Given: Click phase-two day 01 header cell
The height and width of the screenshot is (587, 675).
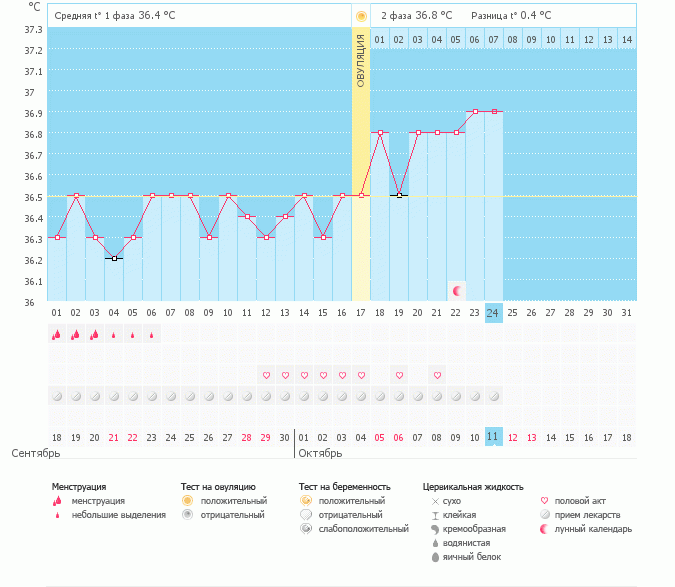Looking at the screenshot, I should pos(379,40).
